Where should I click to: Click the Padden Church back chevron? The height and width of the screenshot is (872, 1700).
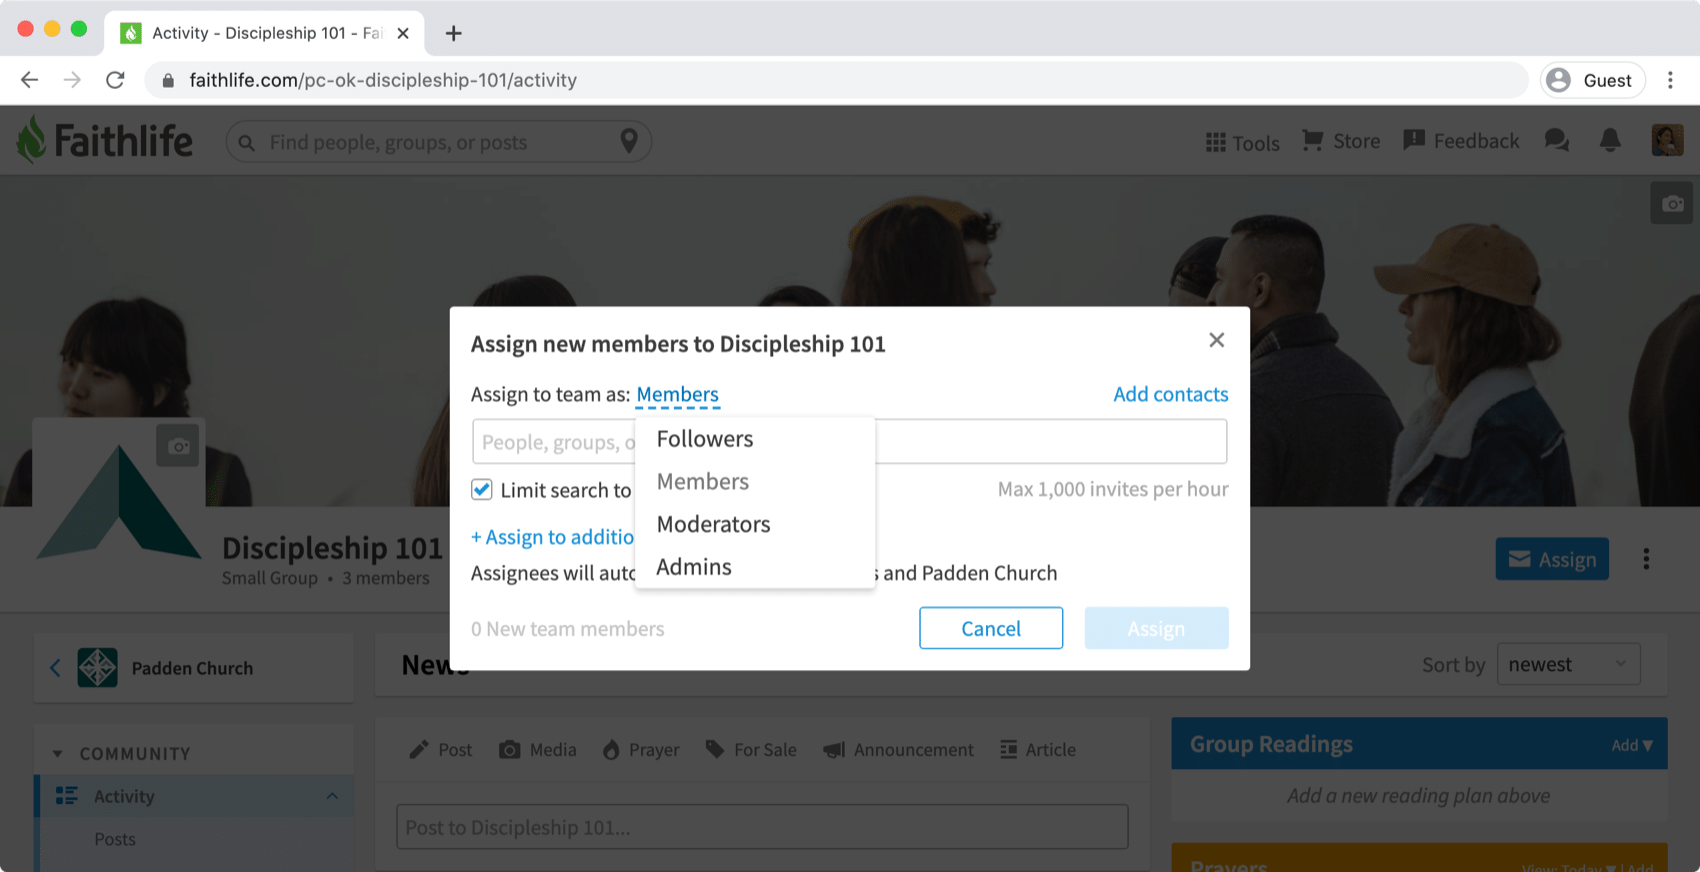coord(55,668)
